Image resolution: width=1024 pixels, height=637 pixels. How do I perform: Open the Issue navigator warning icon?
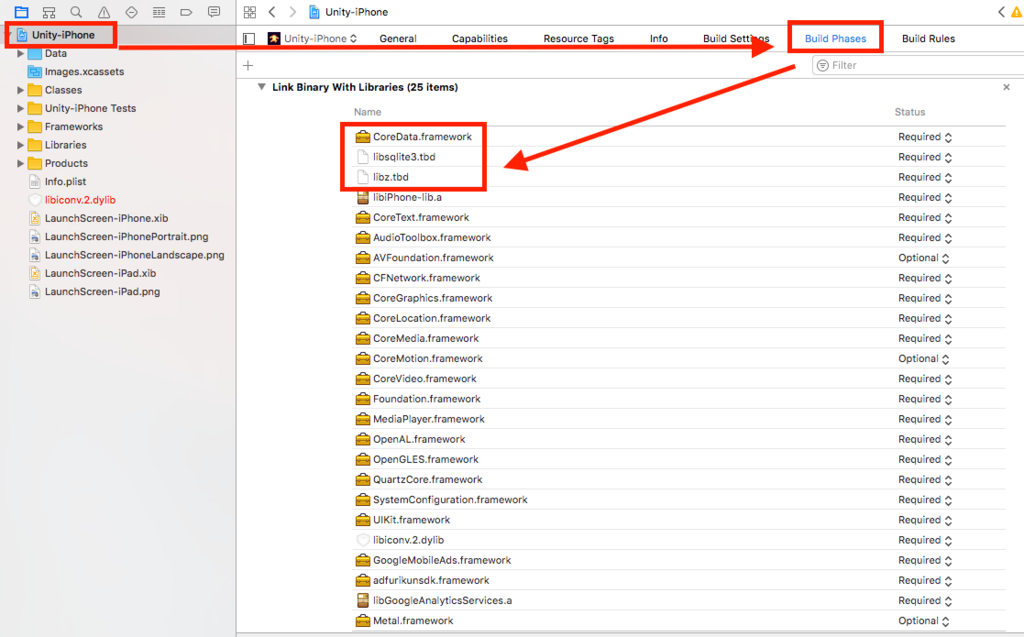coord(104,12)
